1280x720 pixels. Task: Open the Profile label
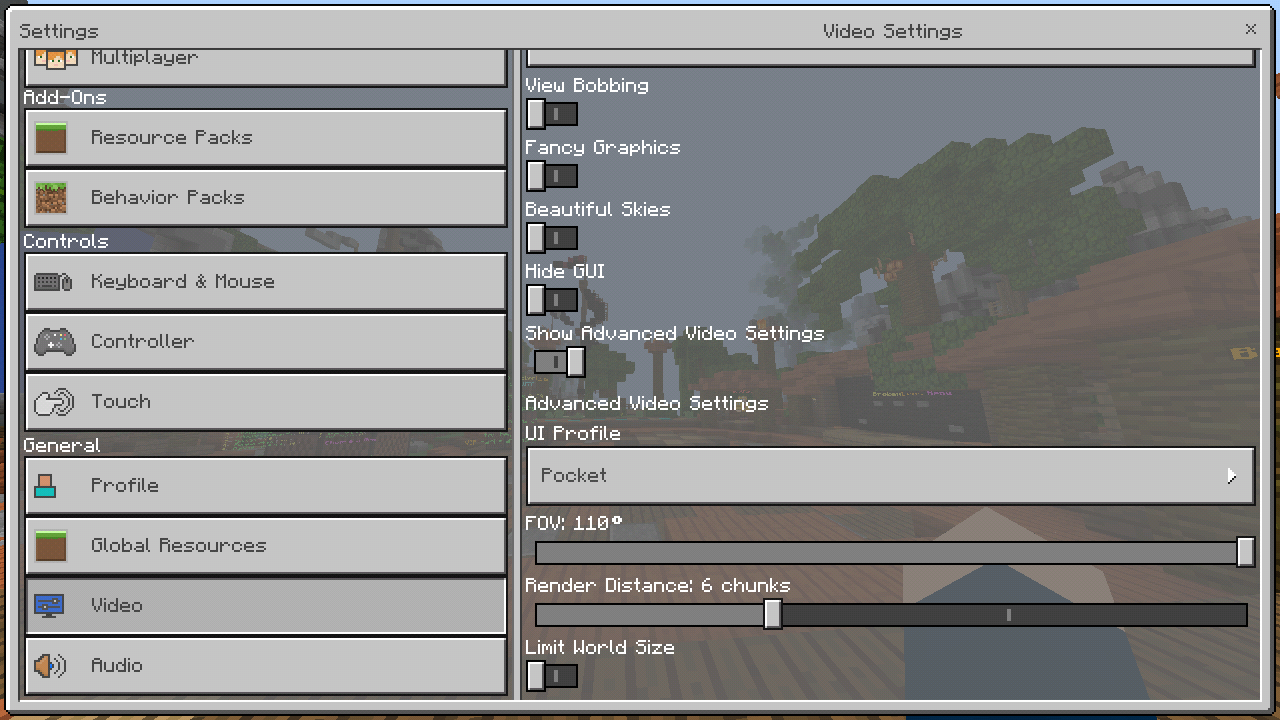coord(124,486)
